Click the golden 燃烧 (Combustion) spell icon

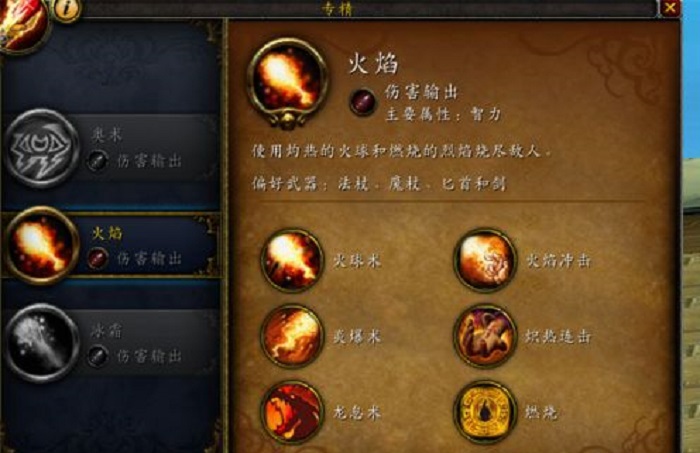click(485, 412)
